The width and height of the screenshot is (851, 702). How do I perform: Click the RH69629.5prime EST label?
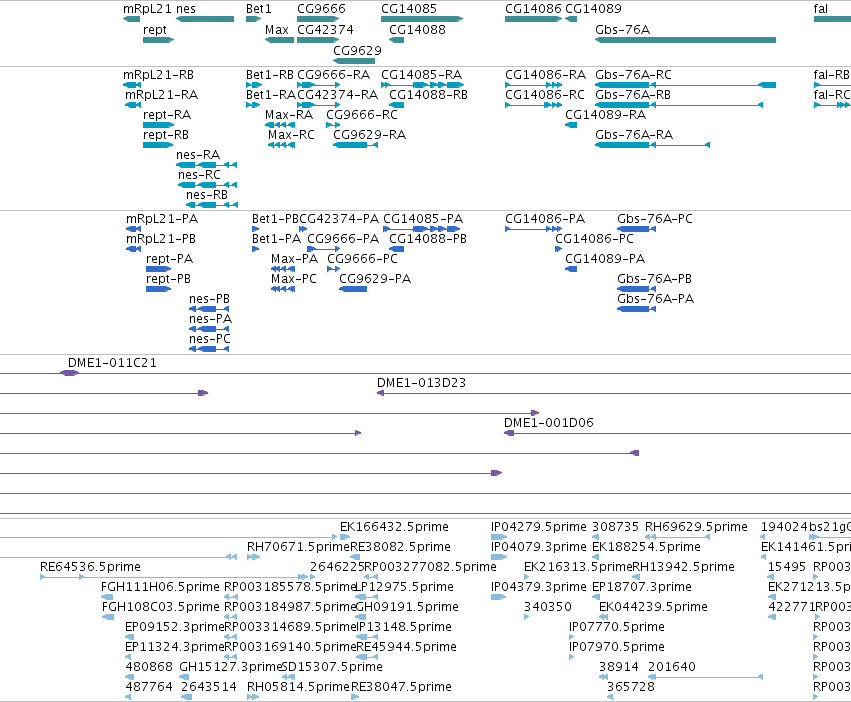coord(696,527)
